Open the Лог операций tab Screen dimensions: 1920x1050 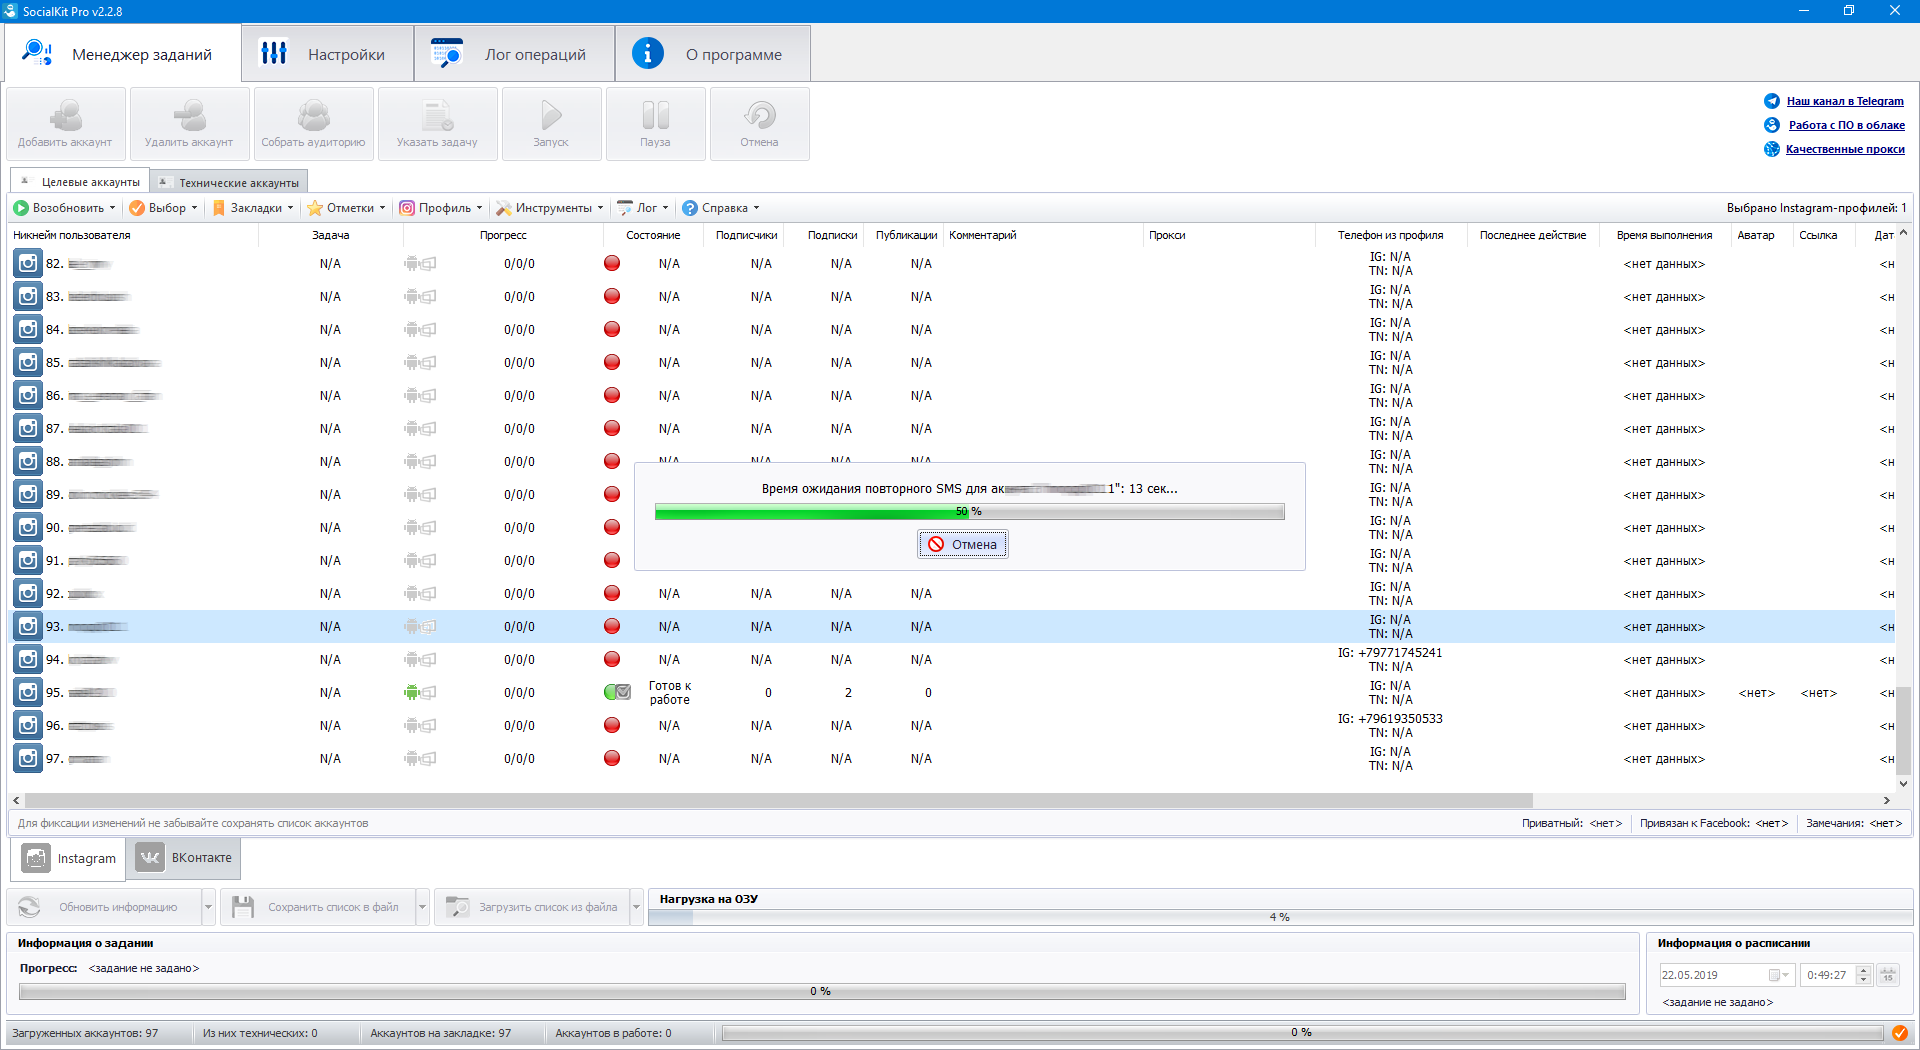514,54
